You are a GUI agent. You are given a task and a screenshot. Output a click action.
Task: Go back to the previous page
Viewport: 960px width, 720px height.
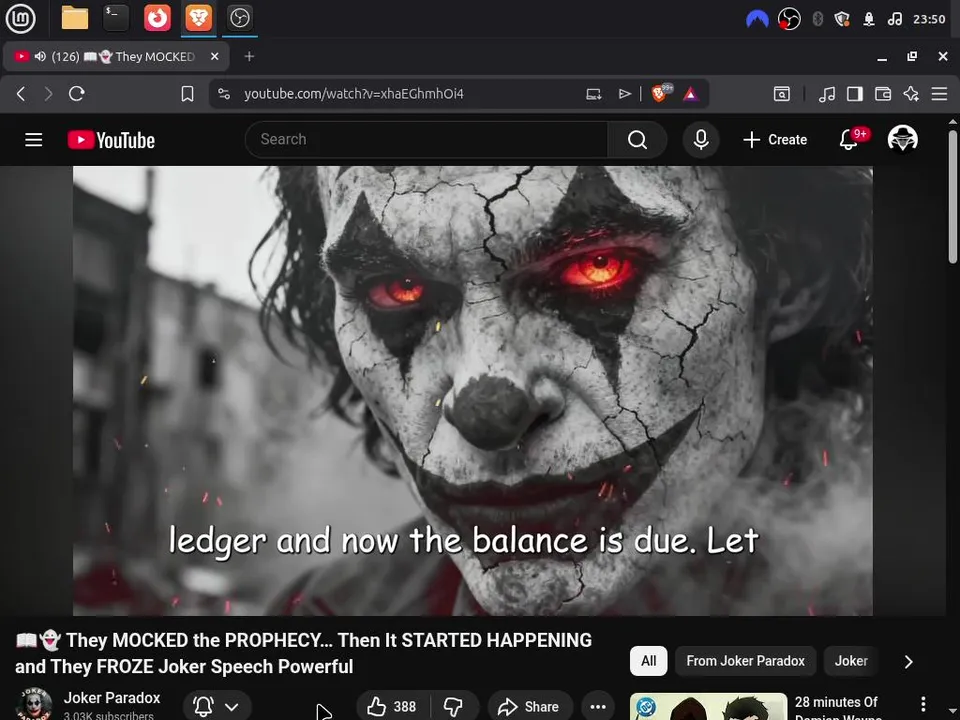coord(21,94)
